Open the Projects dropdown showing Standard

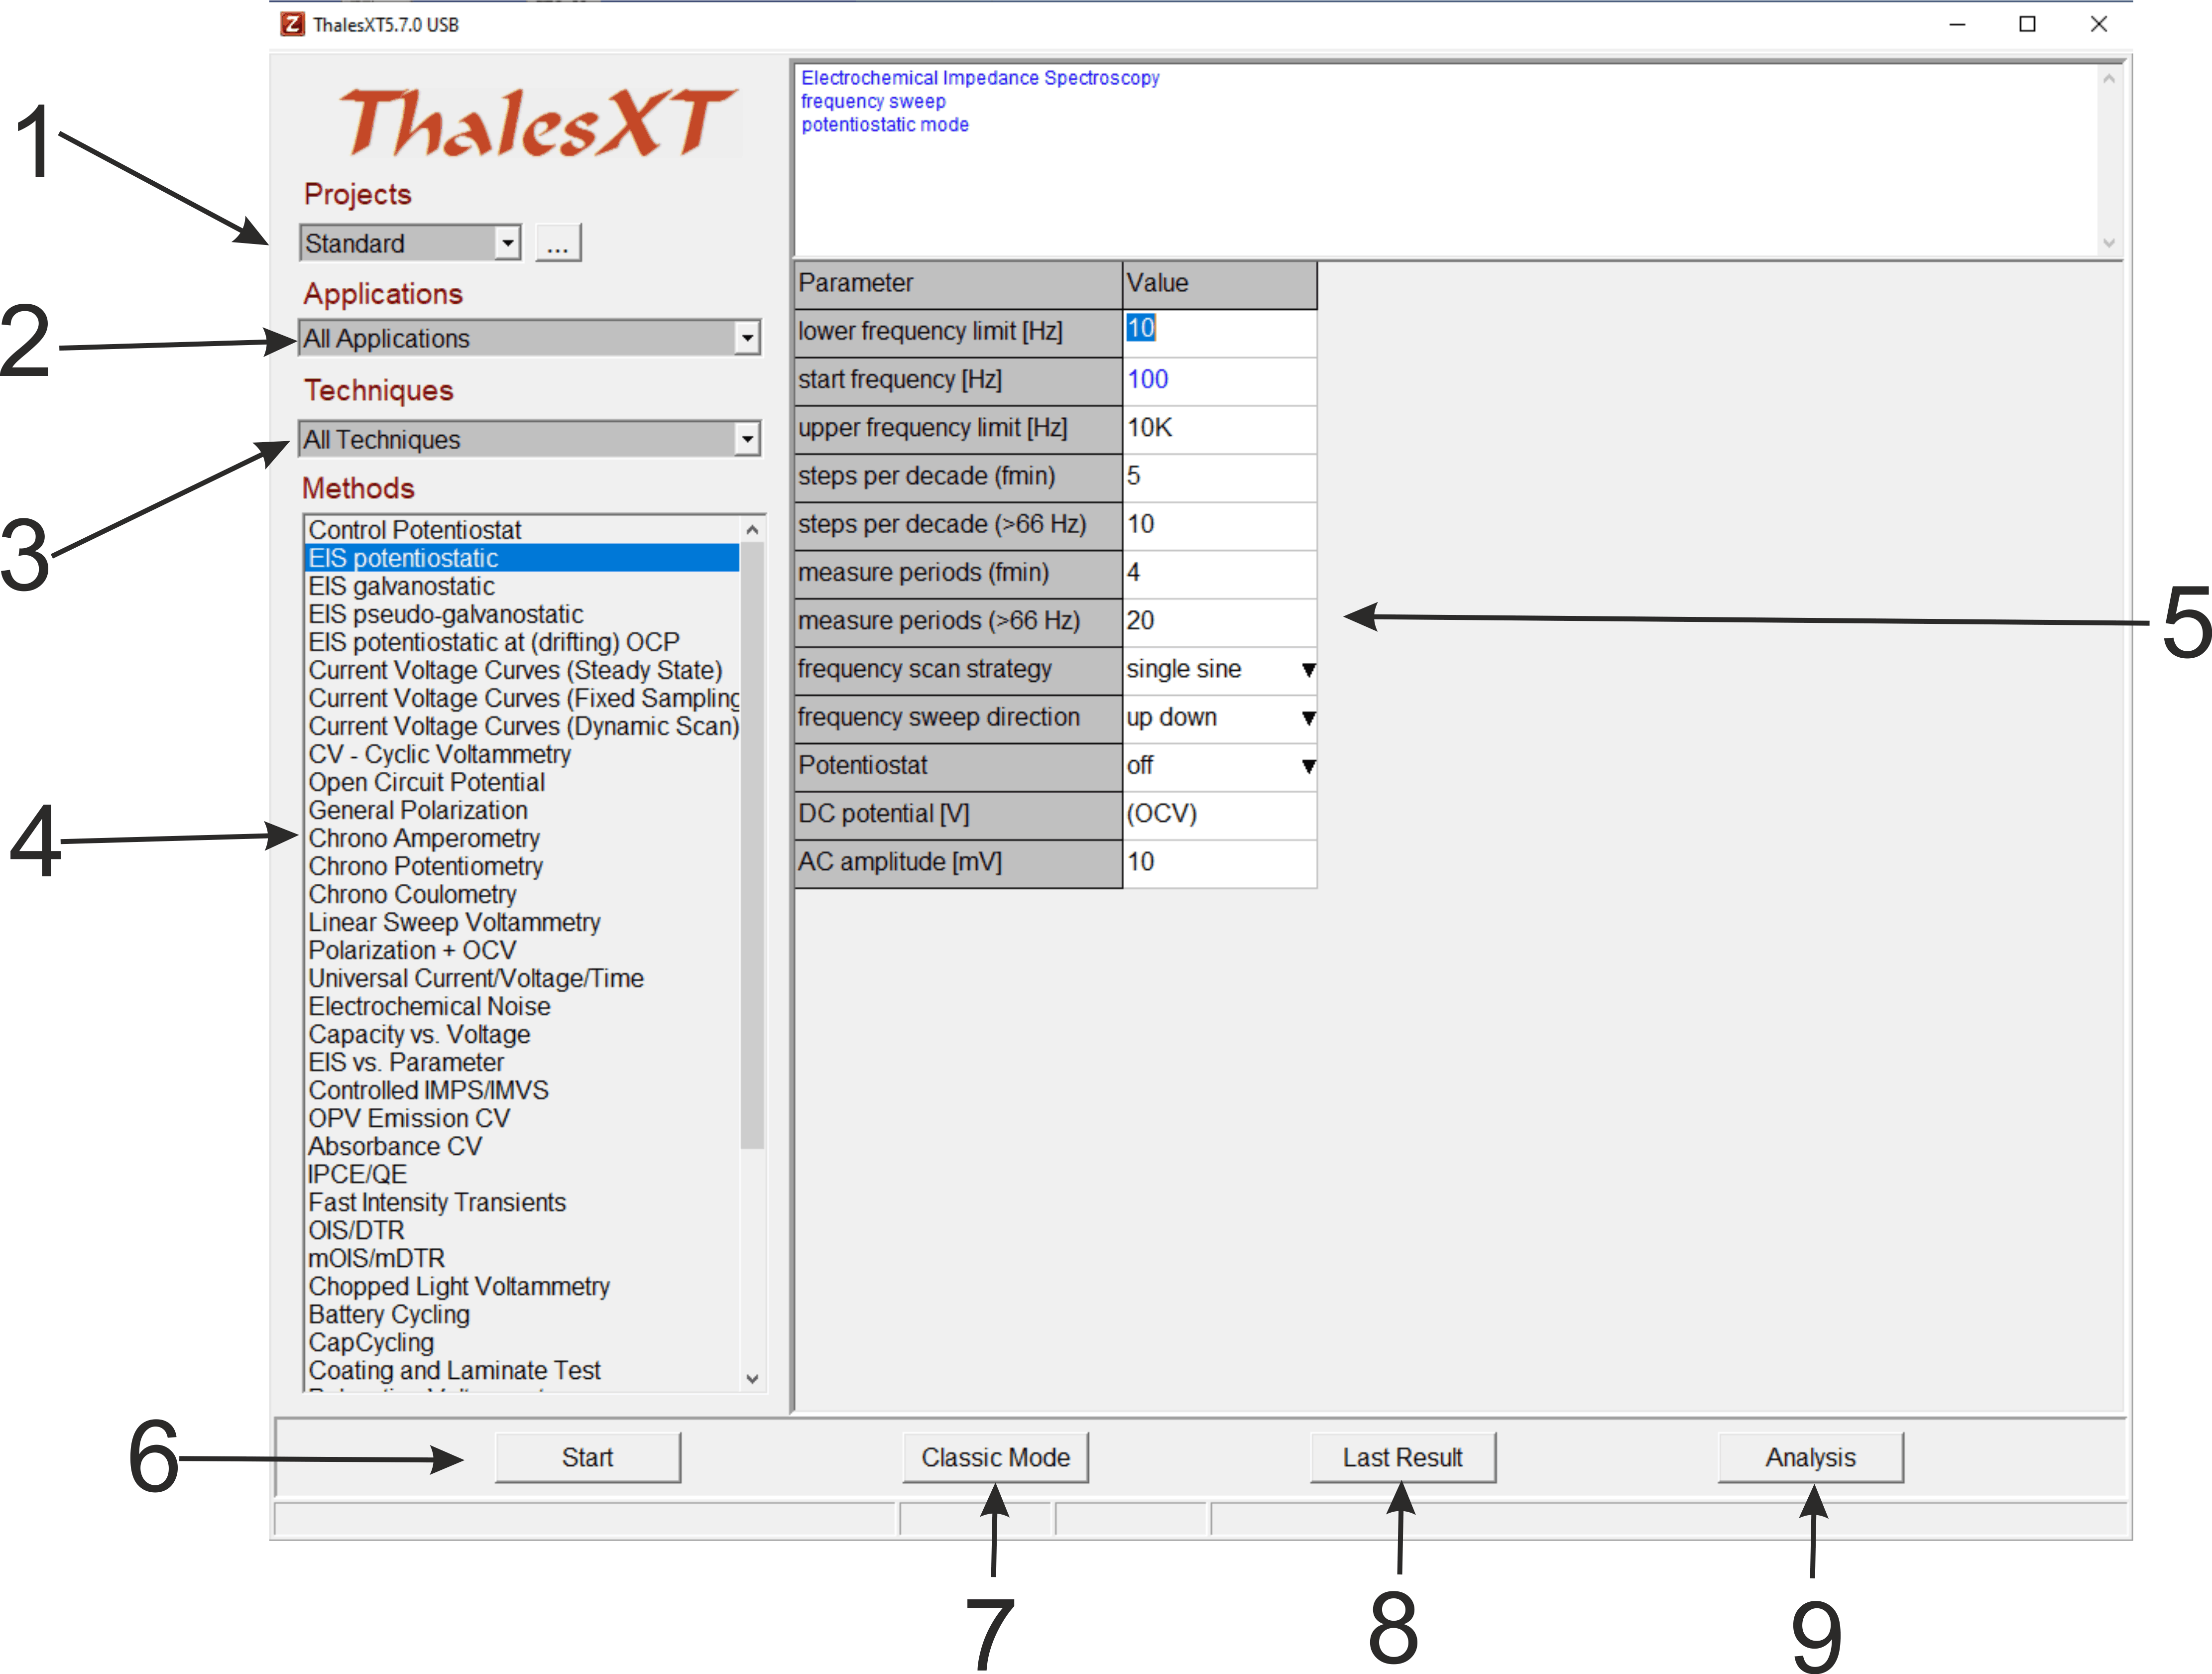point(410,243)
